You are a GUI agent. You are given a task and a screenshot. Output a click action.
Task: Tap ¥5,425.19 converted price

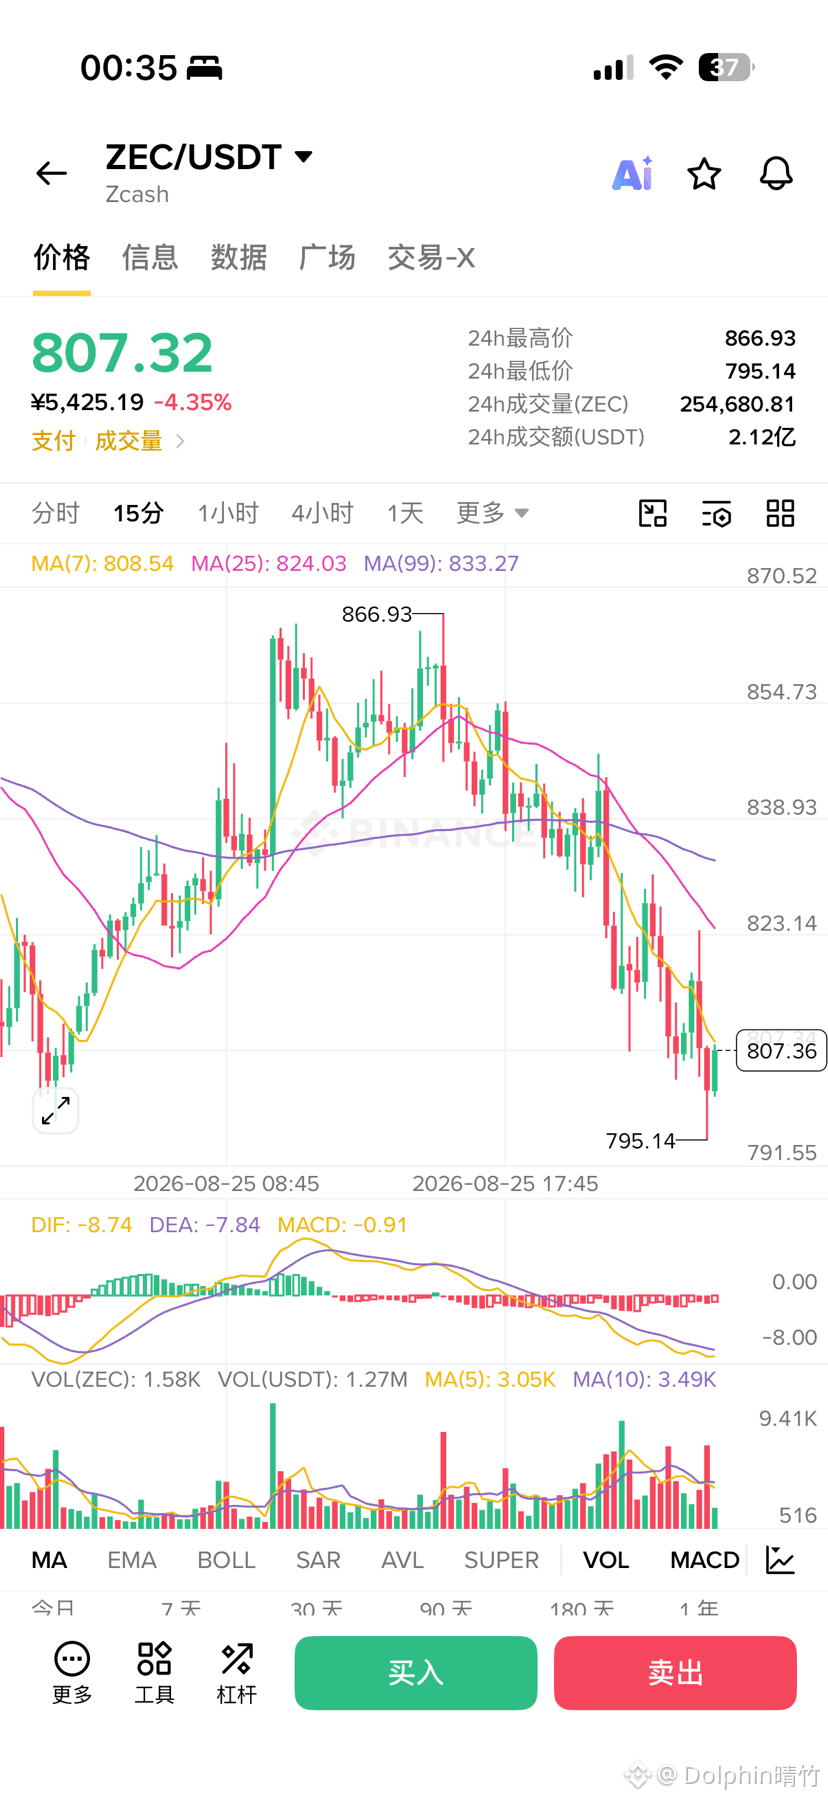coord(88,402)
